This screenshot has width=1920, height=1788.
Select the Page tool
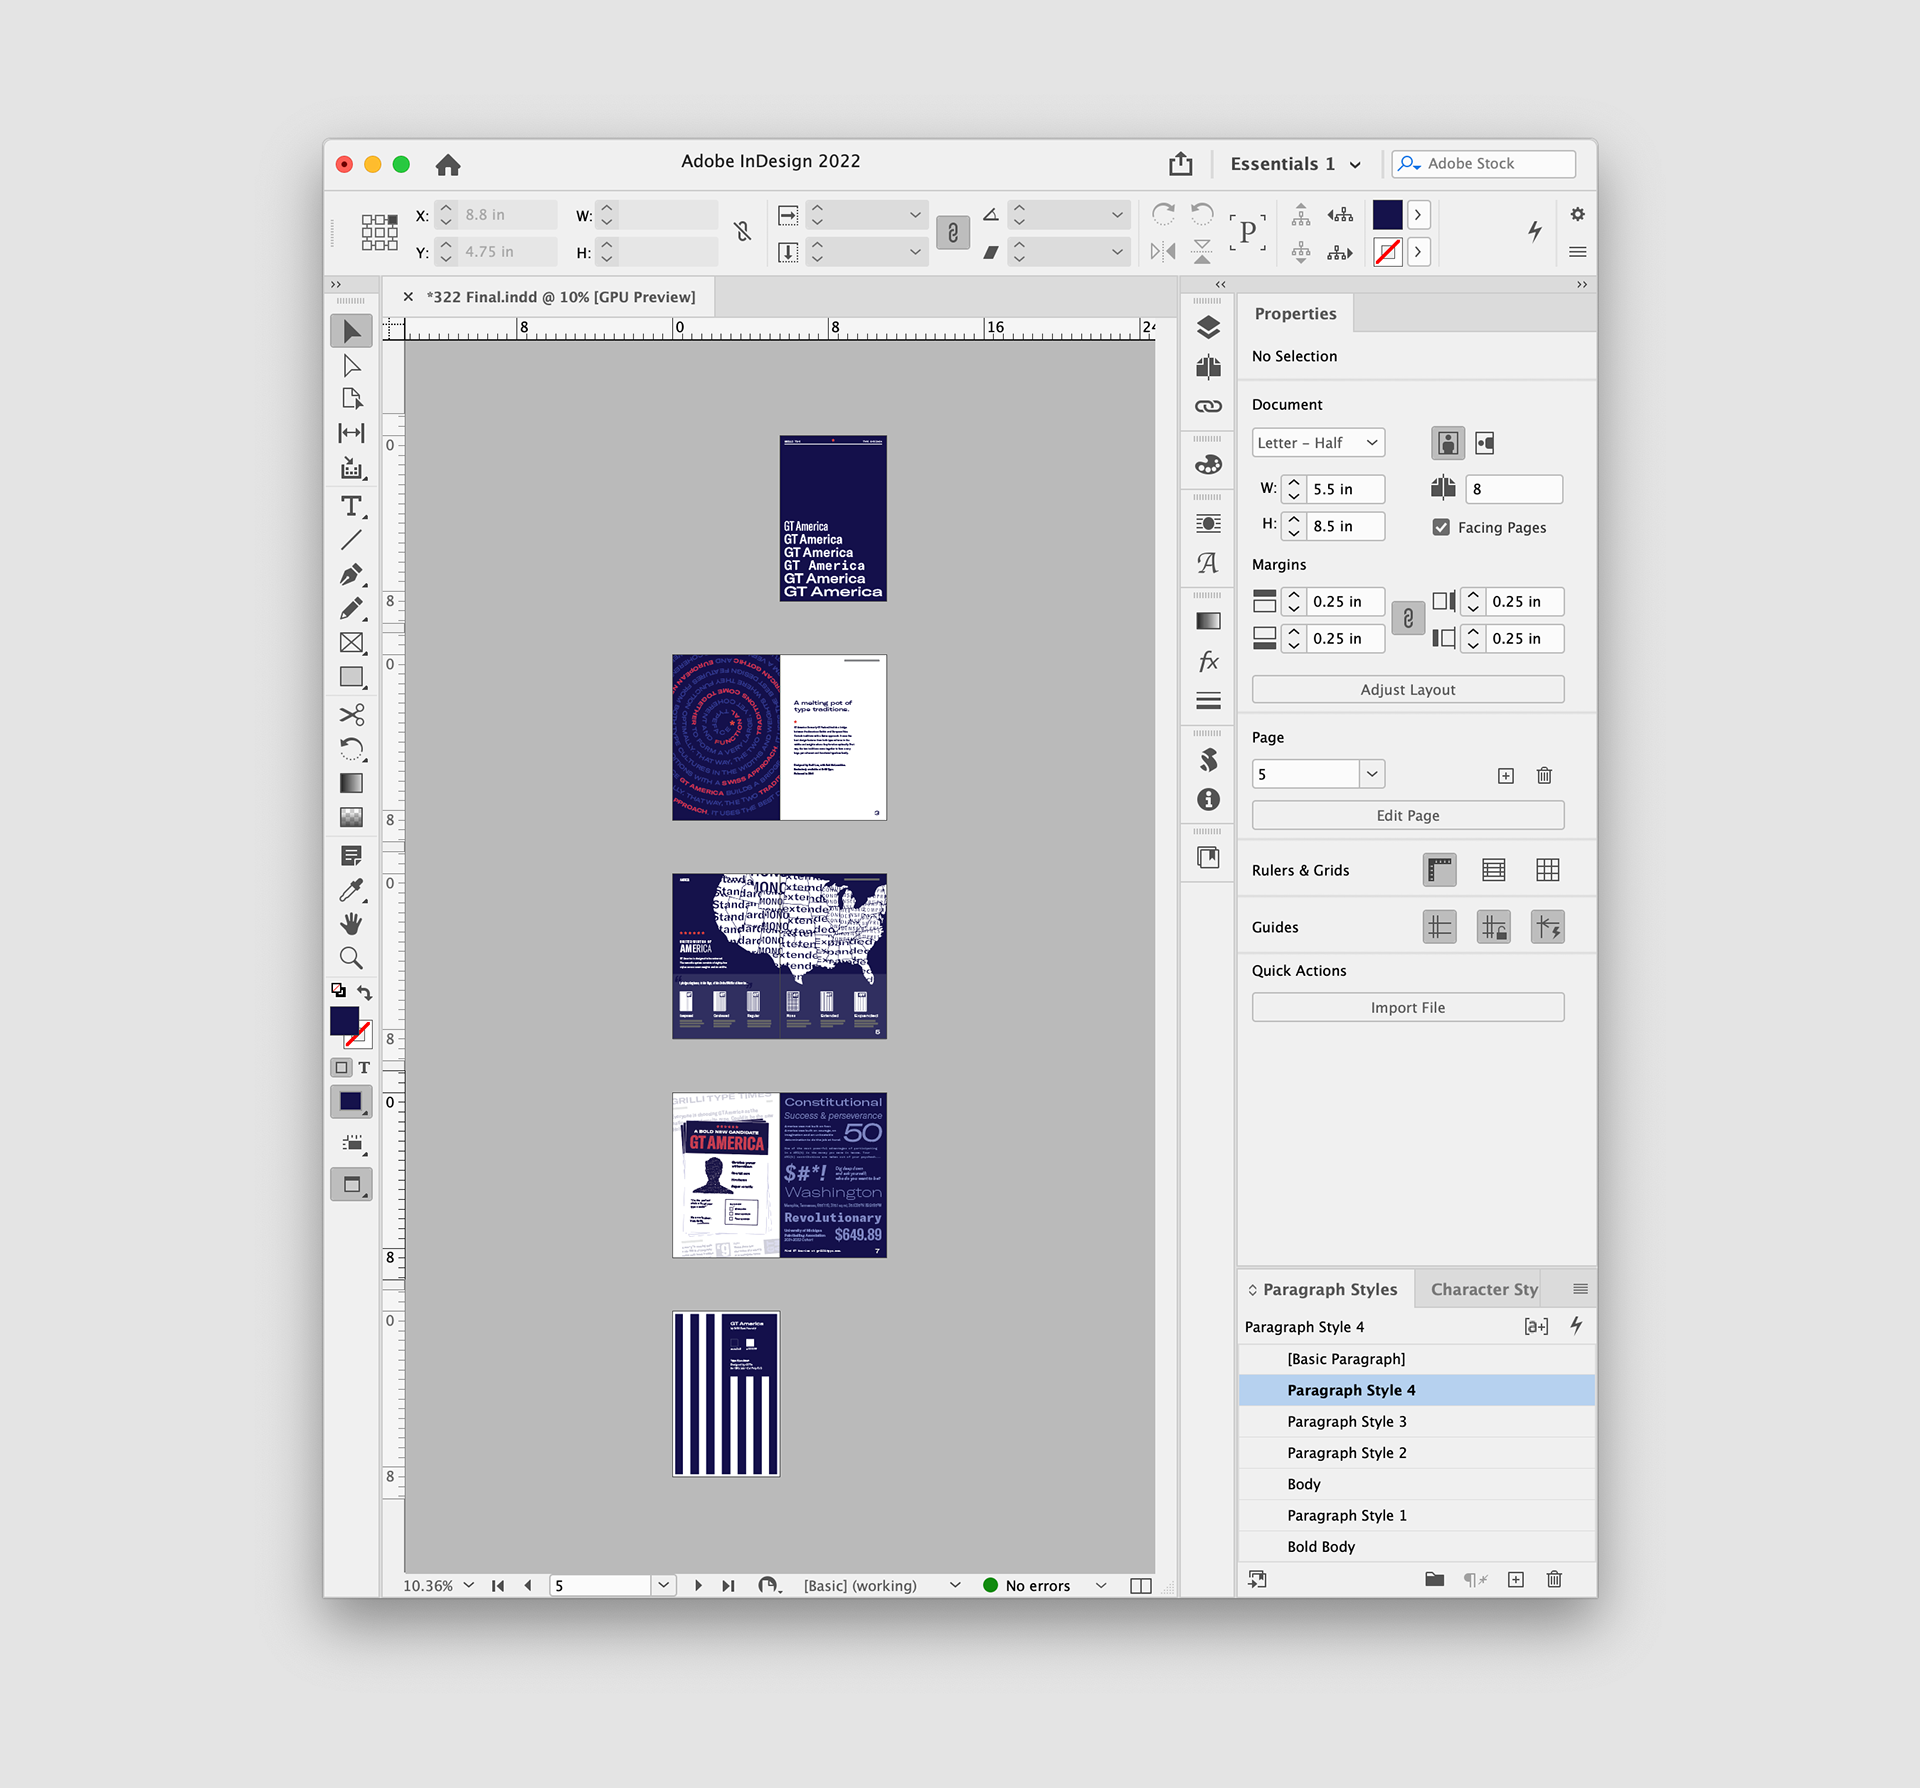click(x=351, y=399)
